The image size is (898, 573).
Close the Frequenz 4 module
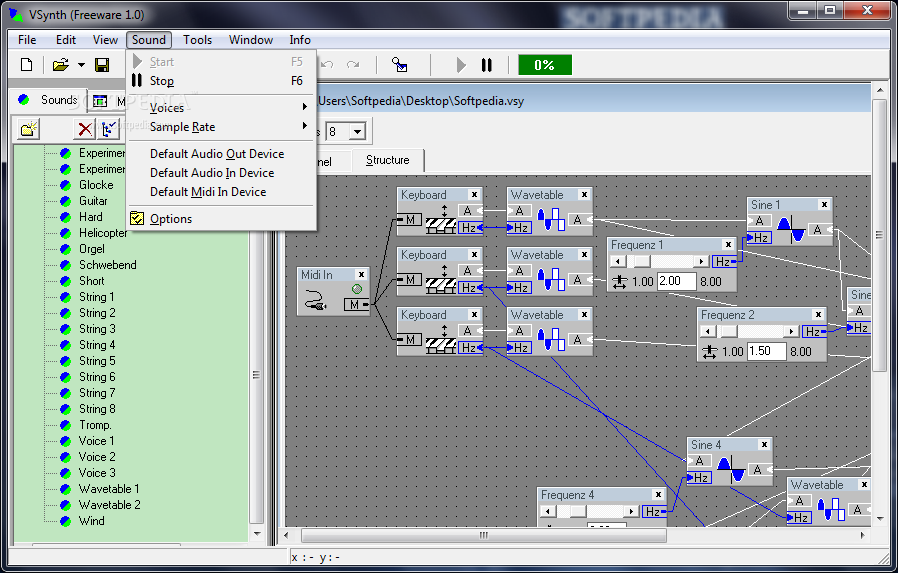(658, 495)
